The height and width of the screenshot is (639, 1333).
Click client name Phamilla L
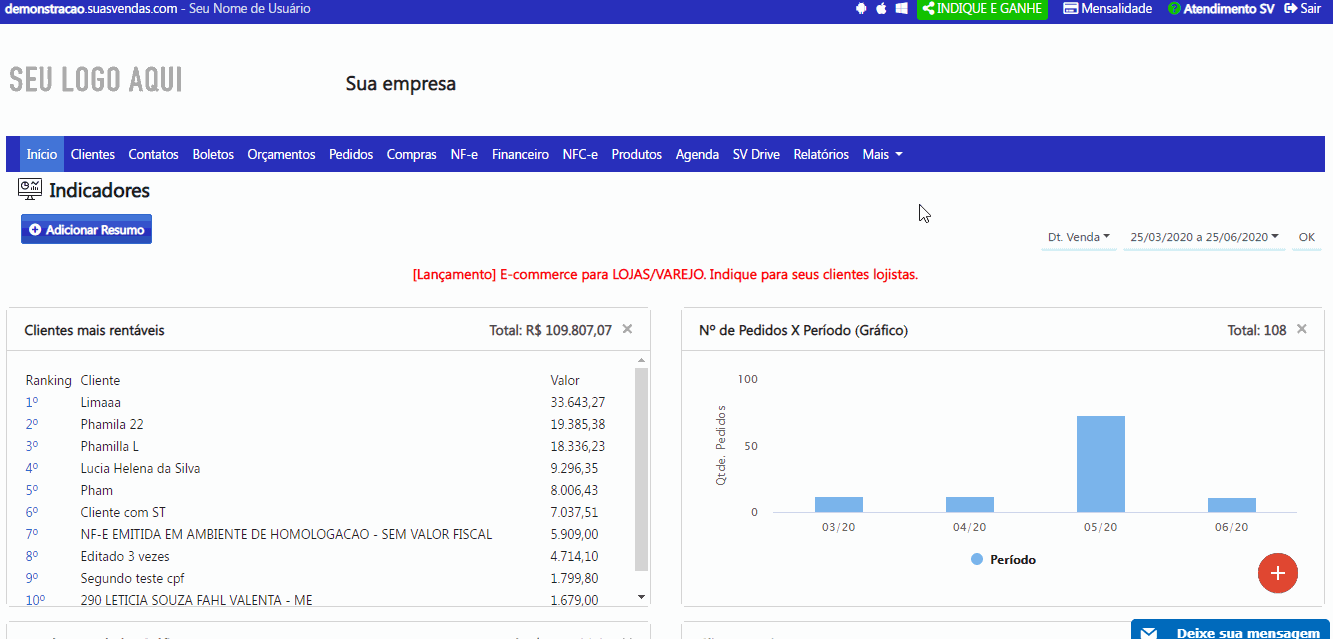[x=110, y=446]
